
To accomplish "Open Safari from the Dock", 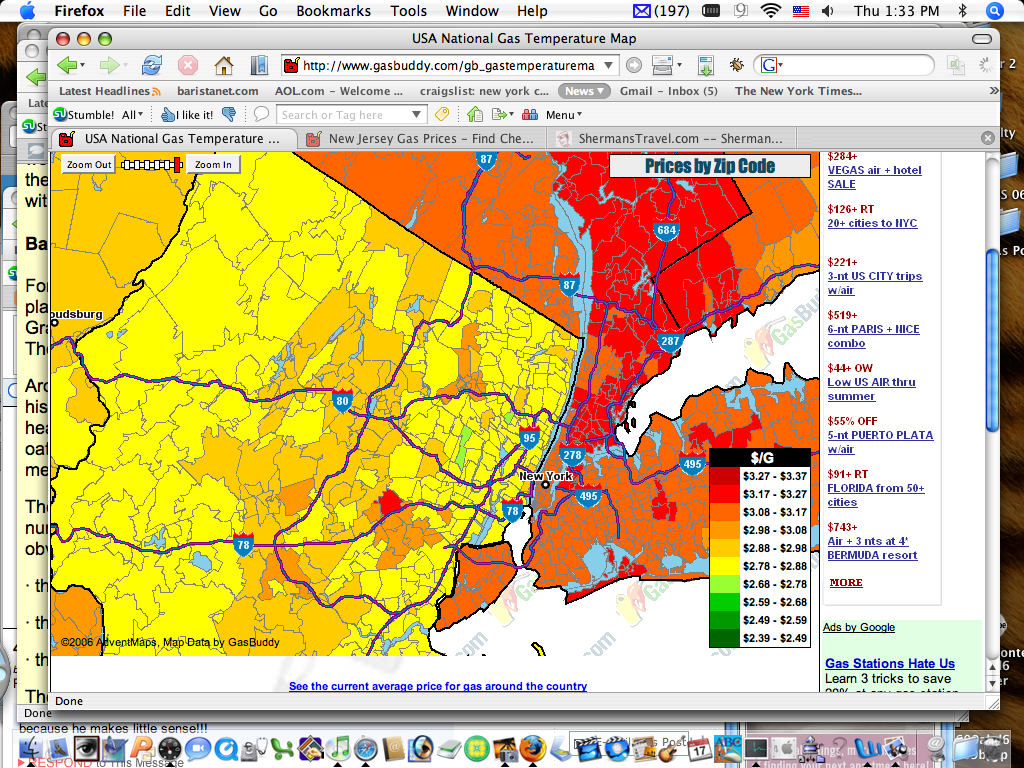I will (x=366, y=748).
